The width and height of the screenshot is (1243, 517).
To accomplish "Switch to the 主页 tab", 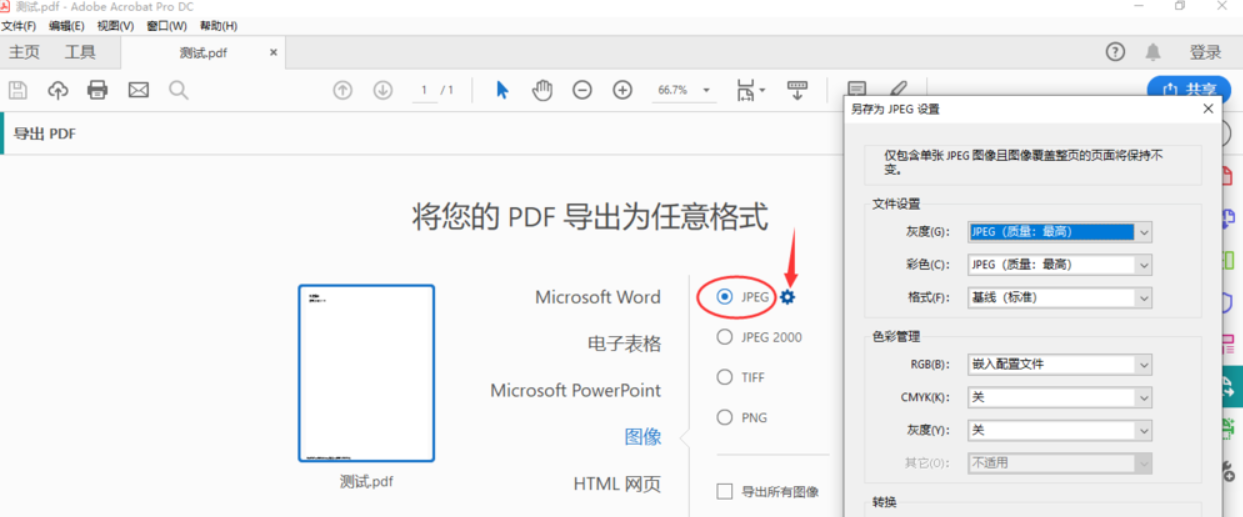I will pyautogui.click(x=24, y=52).
